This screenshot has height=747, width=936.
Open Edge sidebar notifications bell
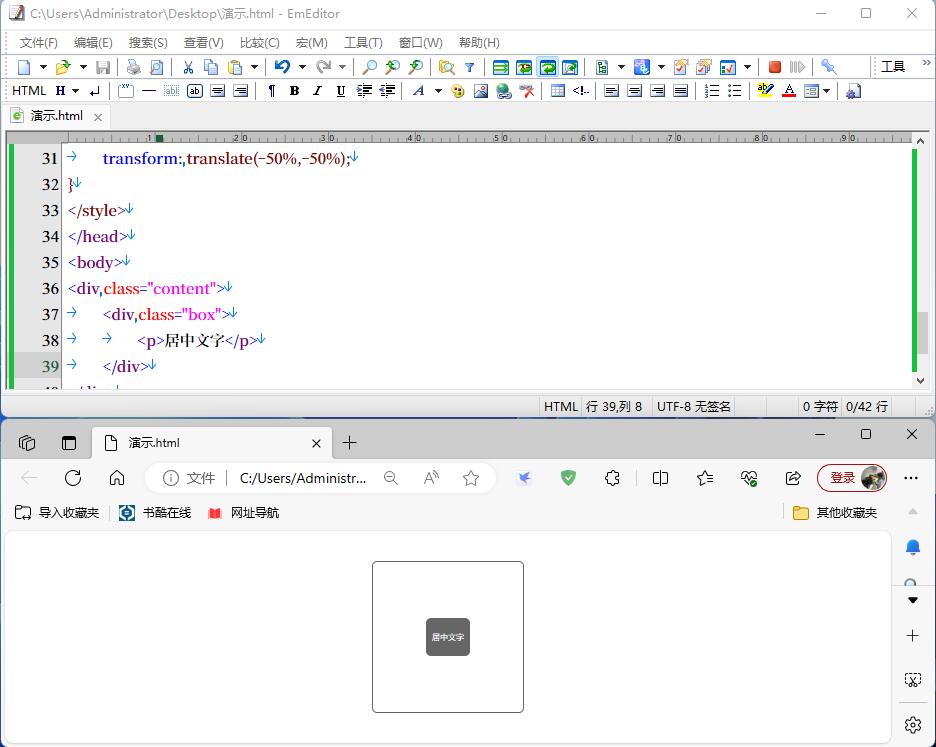click(912, 547)
